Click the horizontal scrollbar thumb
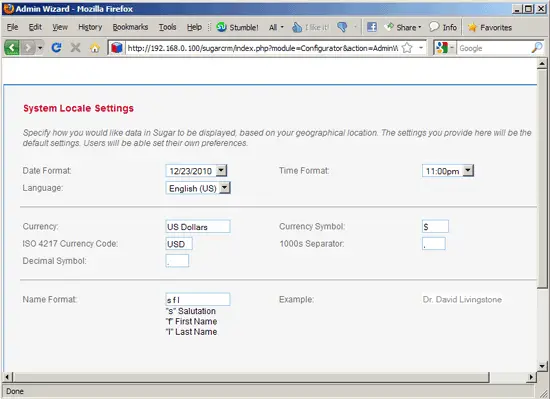Image resolution: width=550 pixels, height=399 pixels. pos(251,377)
